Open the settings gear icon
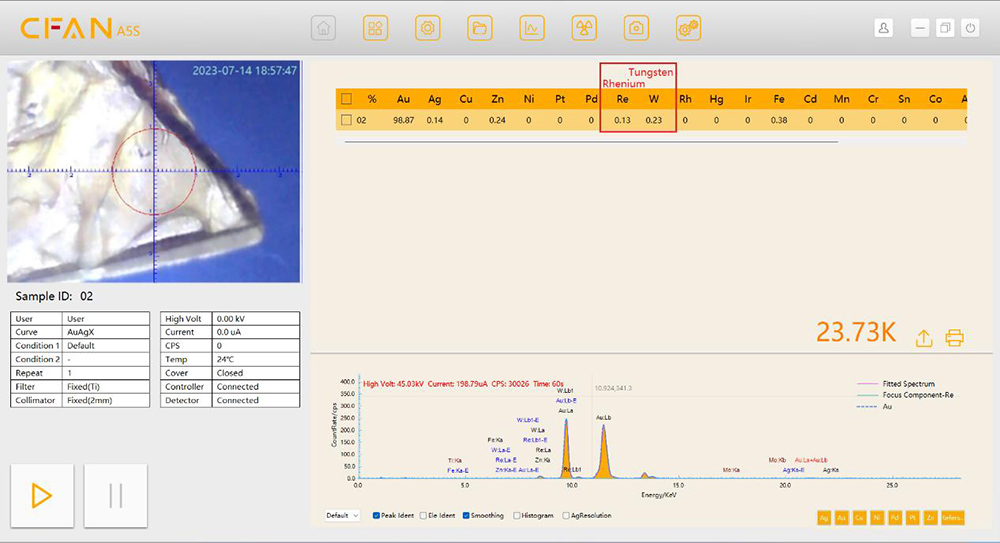The image size is (1000, 543). [428, 28]
